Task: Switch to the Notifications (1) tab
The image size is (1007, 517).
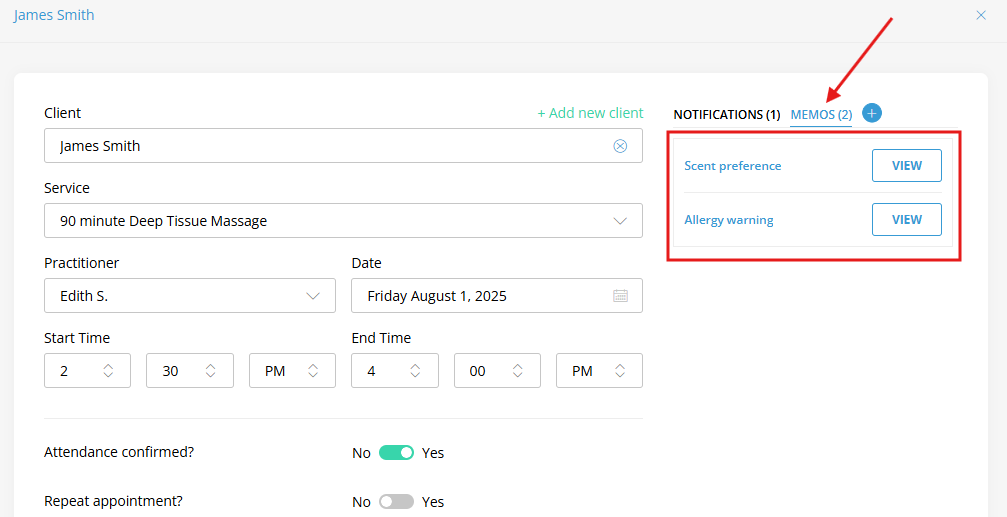Action: tap(726, 115)
